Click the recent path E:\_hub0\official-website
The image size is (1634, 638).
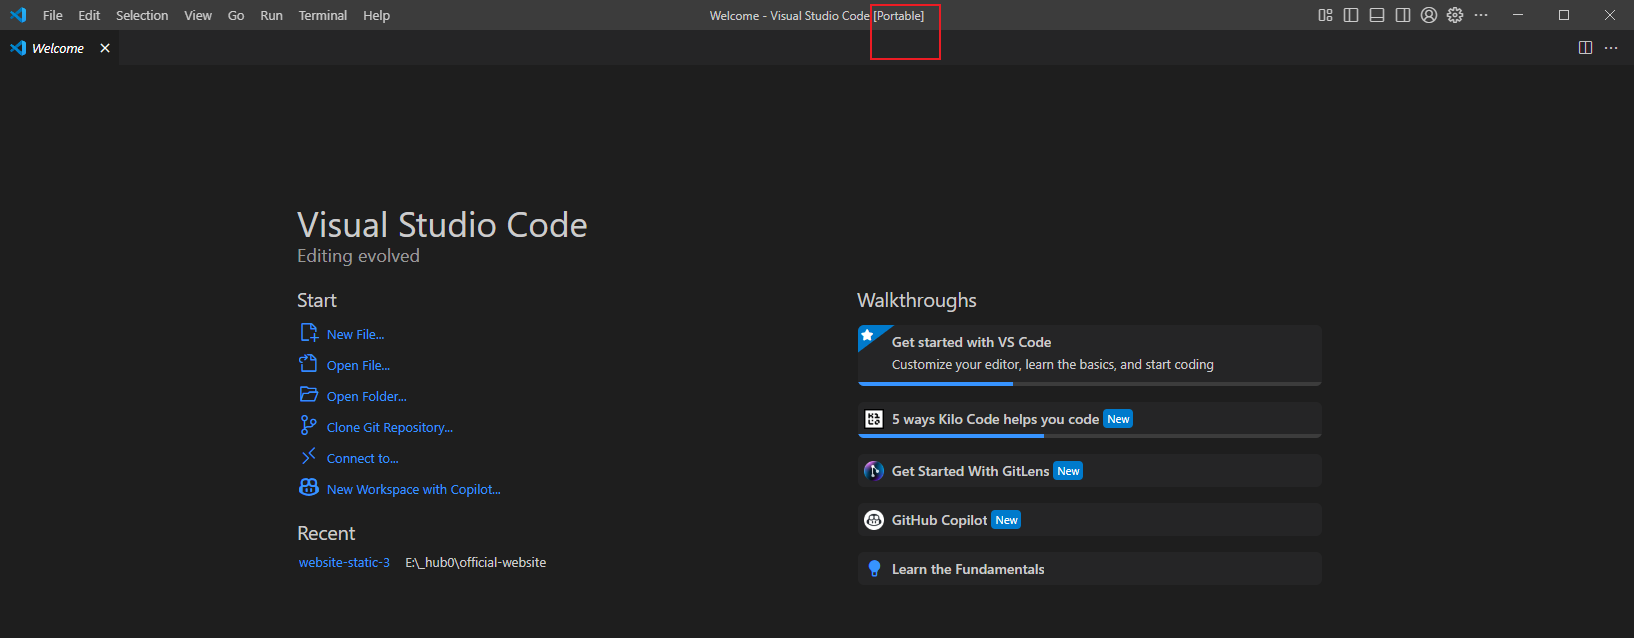[476, 562]
